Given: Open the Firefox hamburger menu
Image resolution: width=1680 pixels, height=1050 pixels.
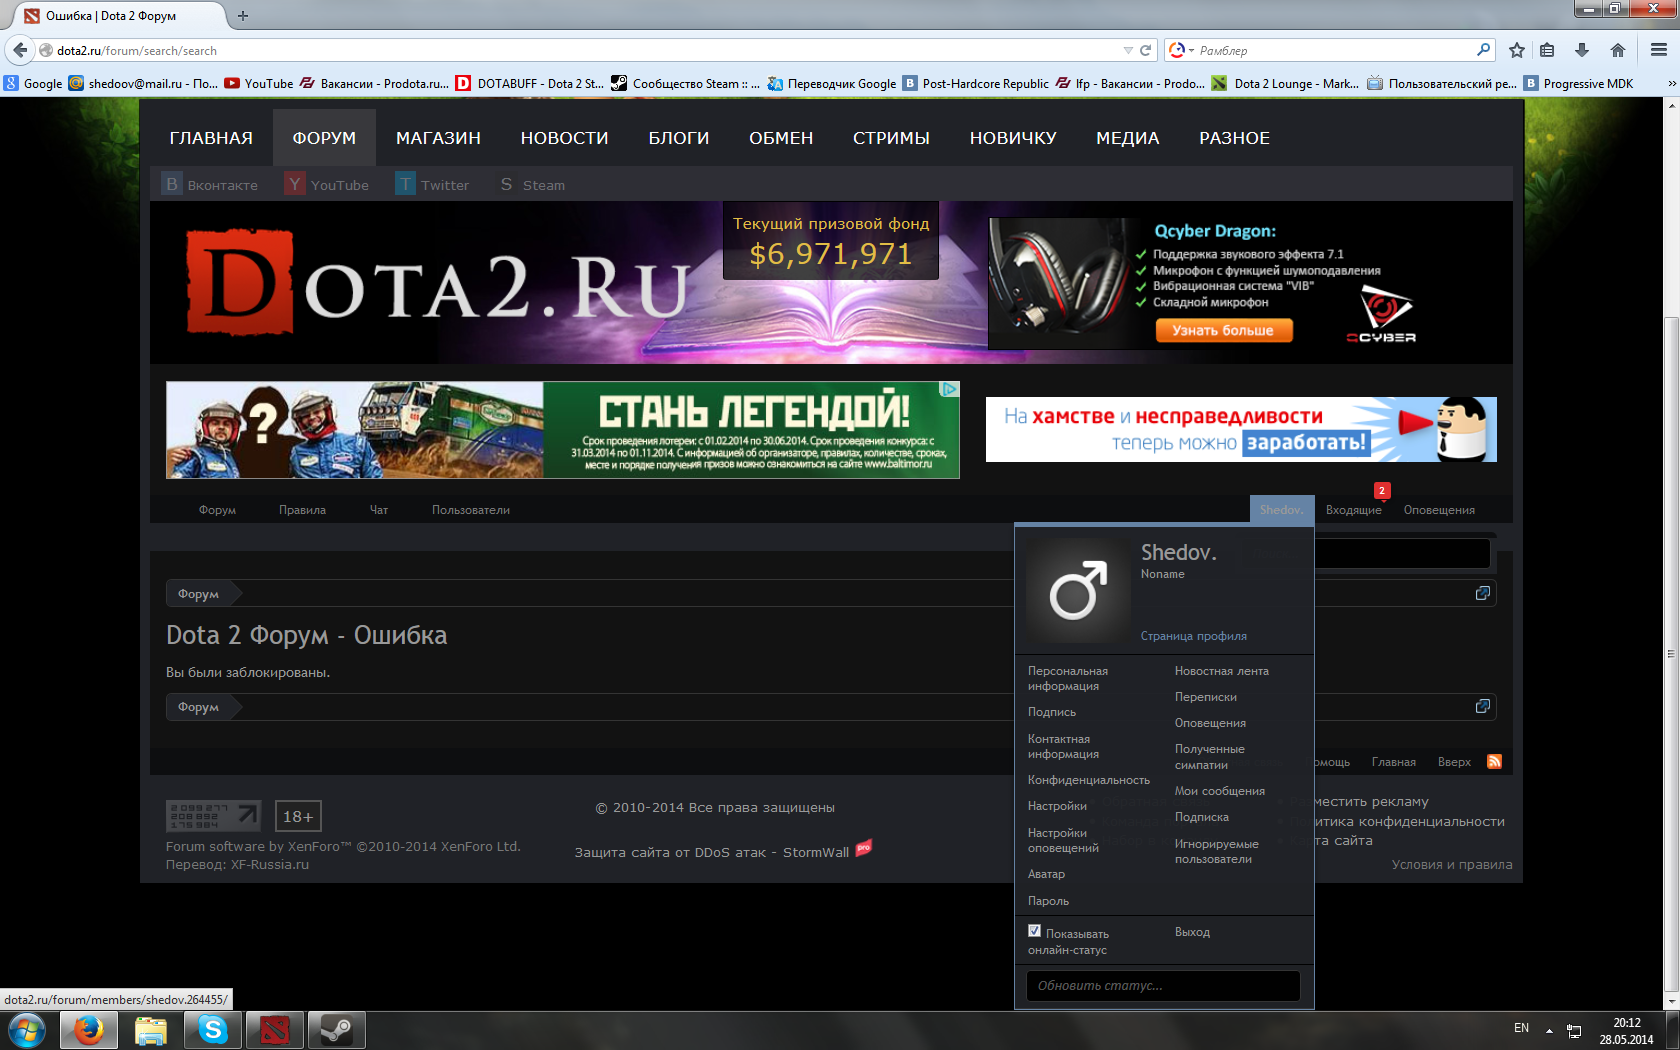Looking at the screenshot, I should (x=1659, y=50).
